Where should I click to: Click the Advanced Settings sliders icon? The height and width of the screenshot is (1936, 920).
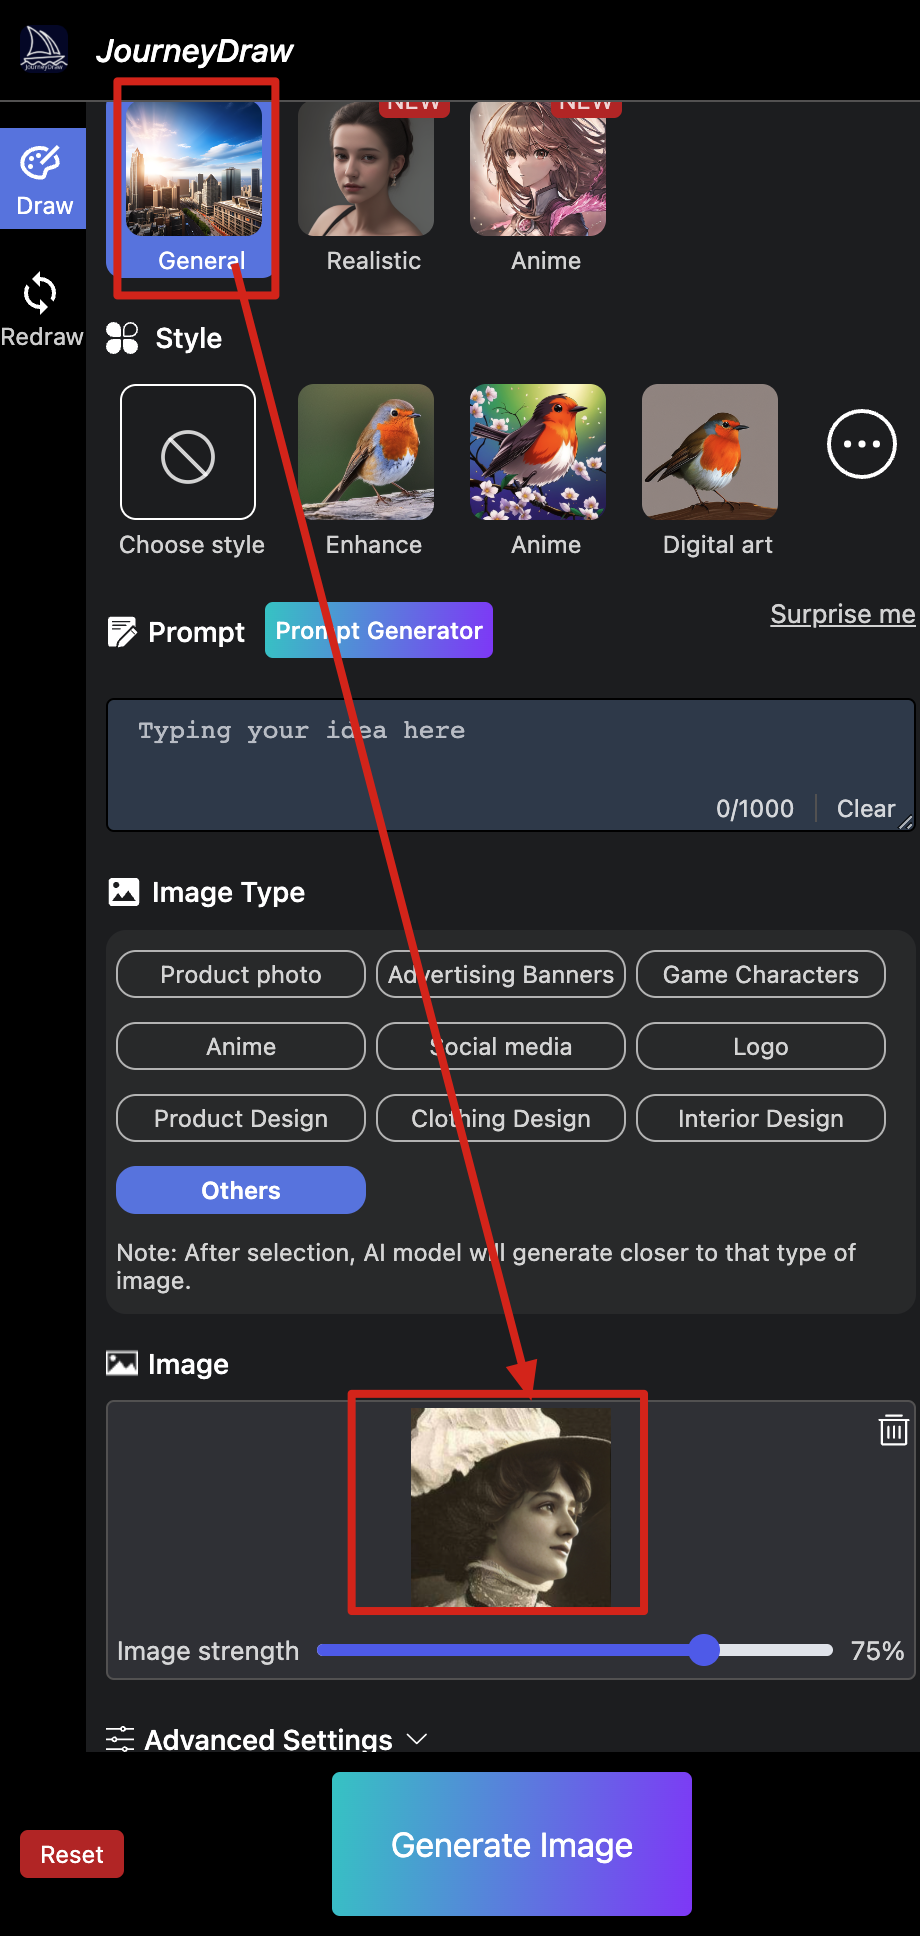click(120, 1739)
